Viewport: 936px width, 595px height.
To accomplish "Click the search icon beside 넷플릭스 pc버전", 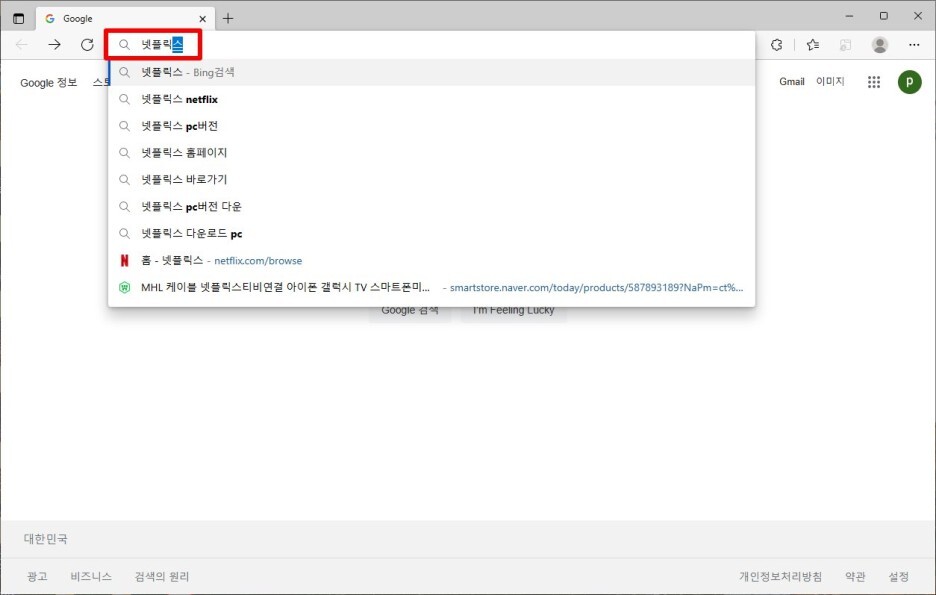I will [124, 126].
